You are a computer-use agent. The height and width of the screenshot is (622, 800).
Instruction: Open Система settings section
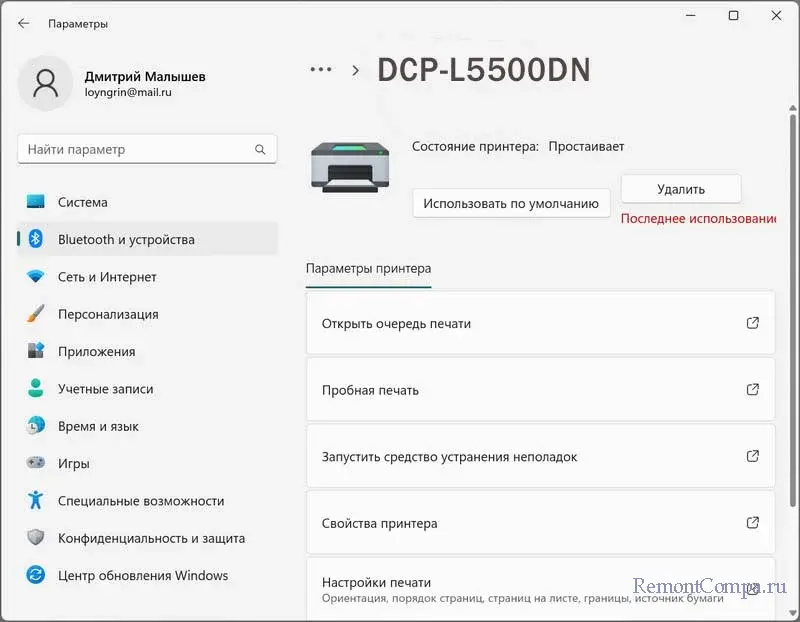pos(82,202)
